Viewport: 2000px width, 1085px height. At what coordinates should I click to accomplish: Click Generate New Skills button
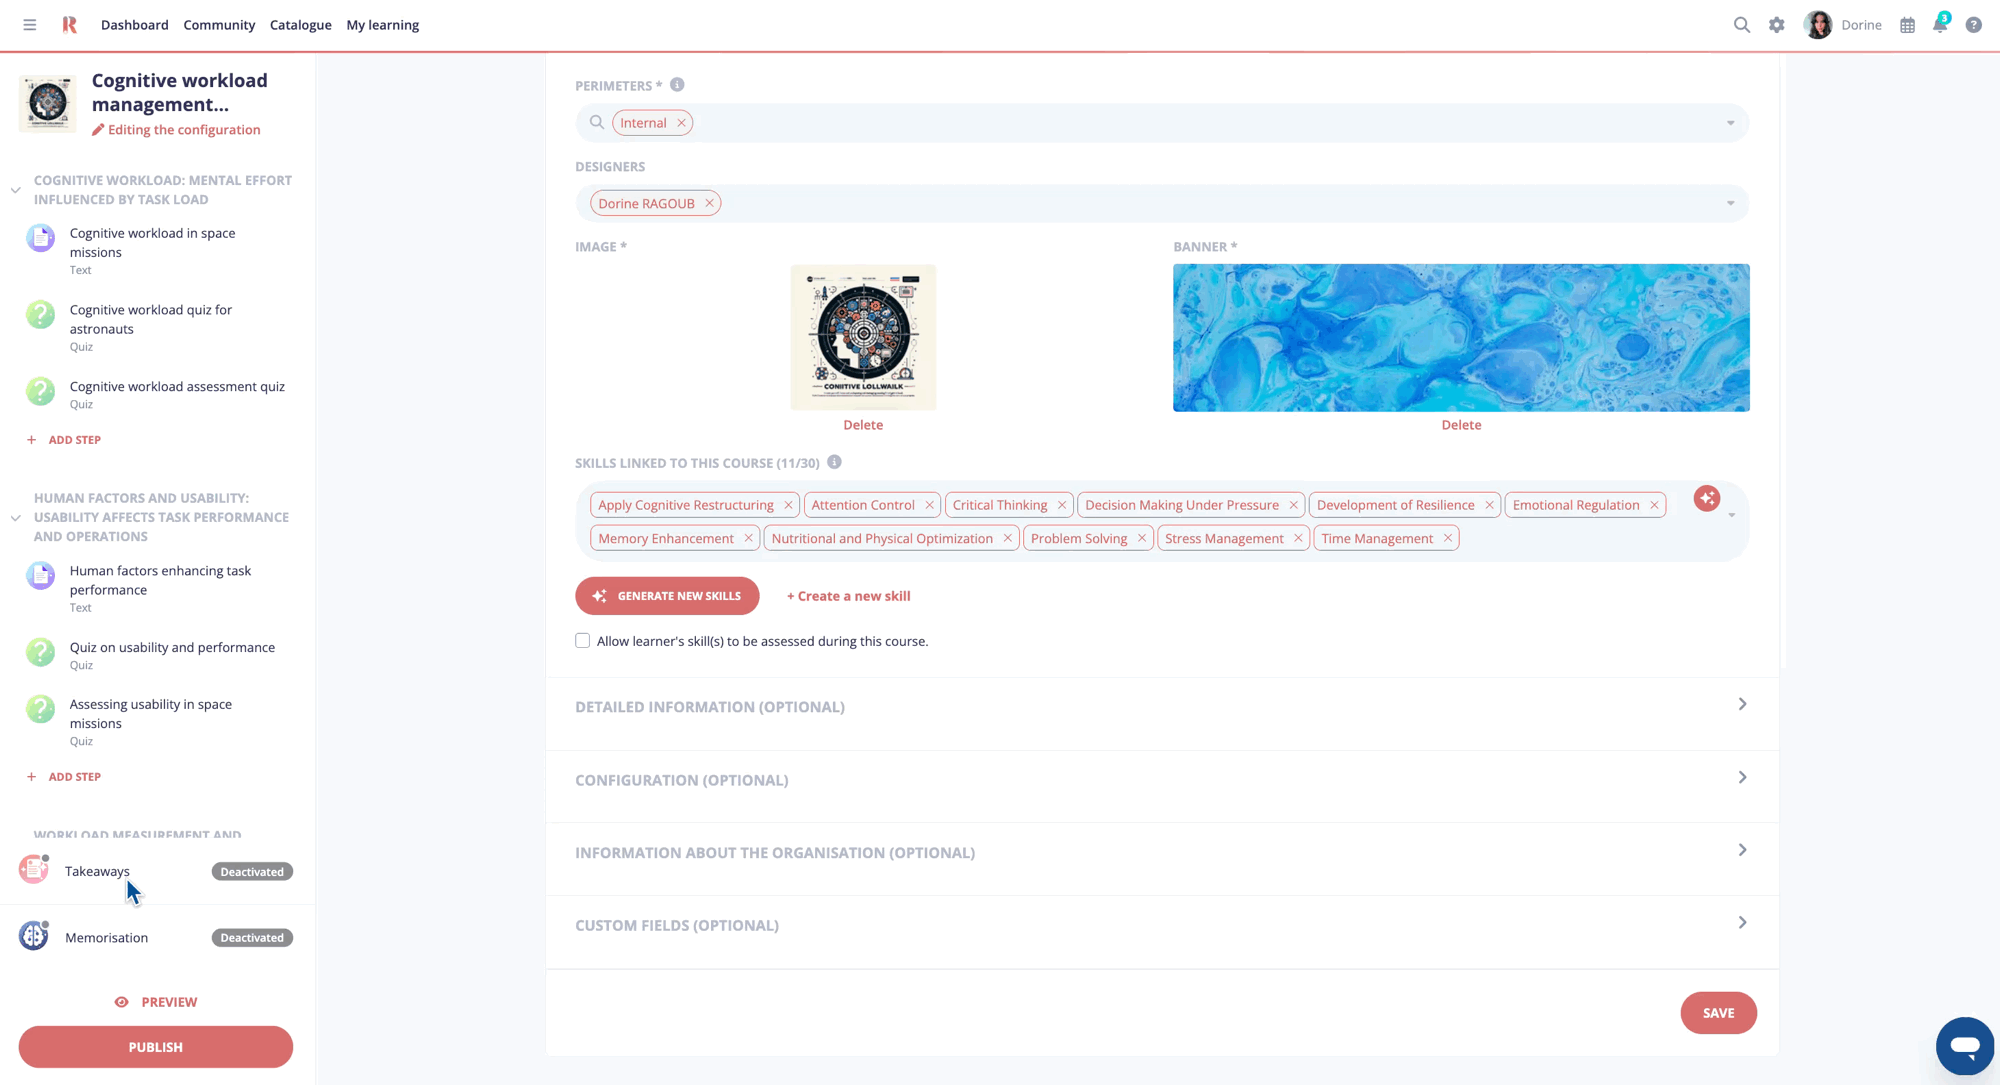click(x=667, y=596)
